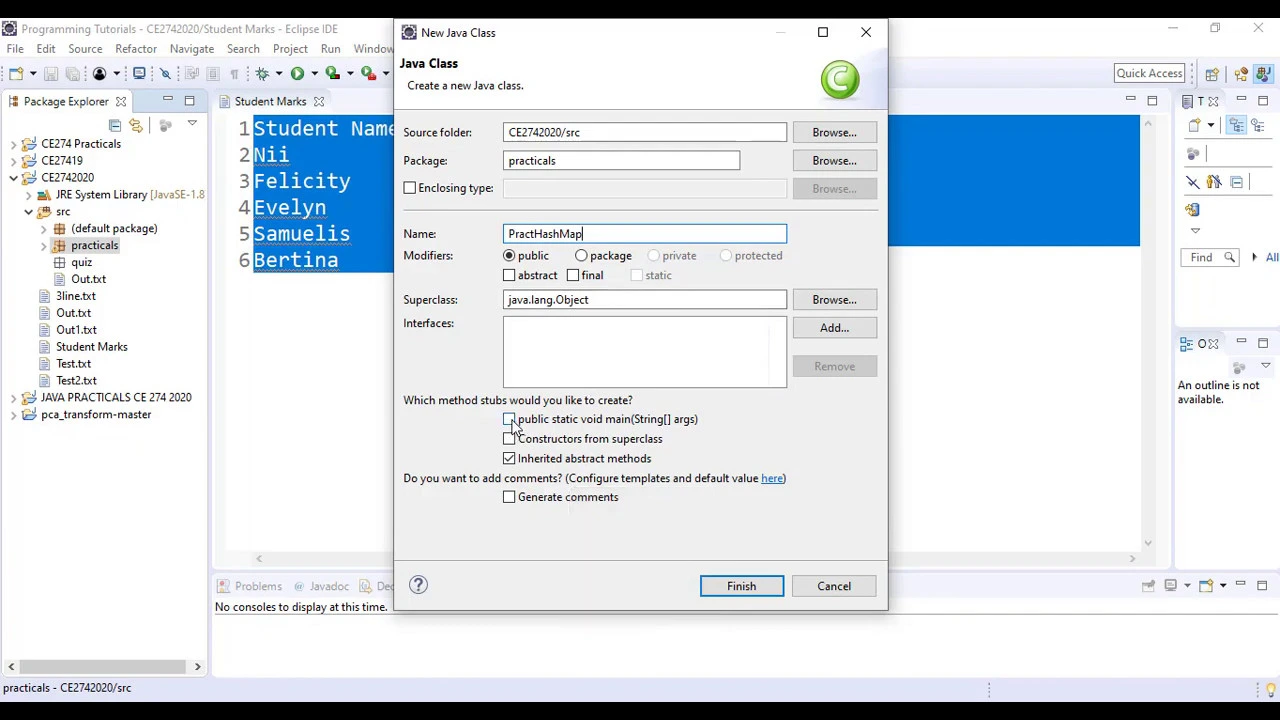Check the Enclosing type checkbox
This screenshot has width=1280, height=720.
(409, 188)
